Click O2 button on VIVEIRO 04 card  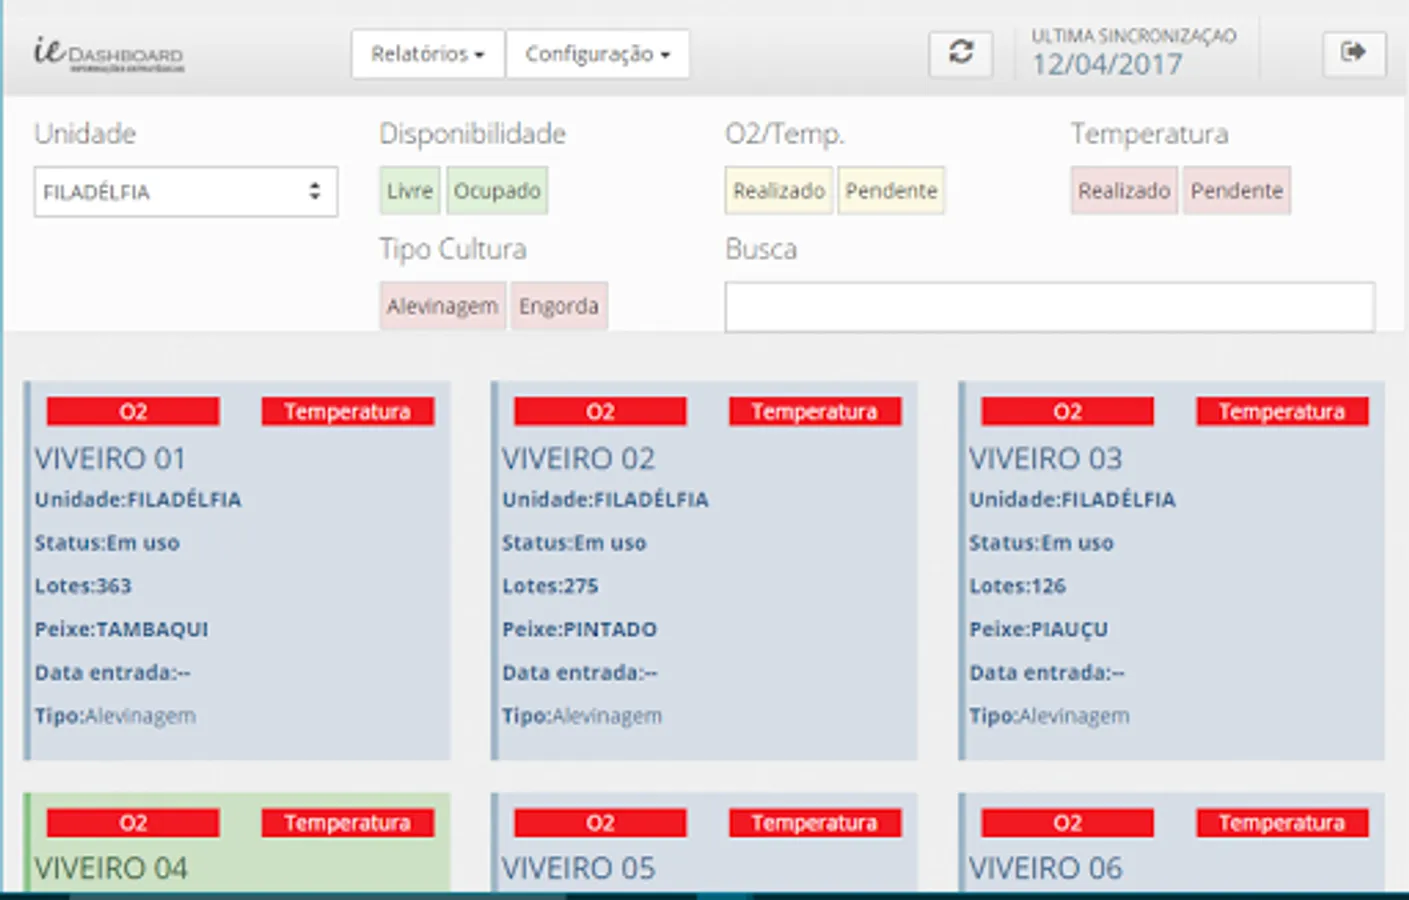[133, 823]
